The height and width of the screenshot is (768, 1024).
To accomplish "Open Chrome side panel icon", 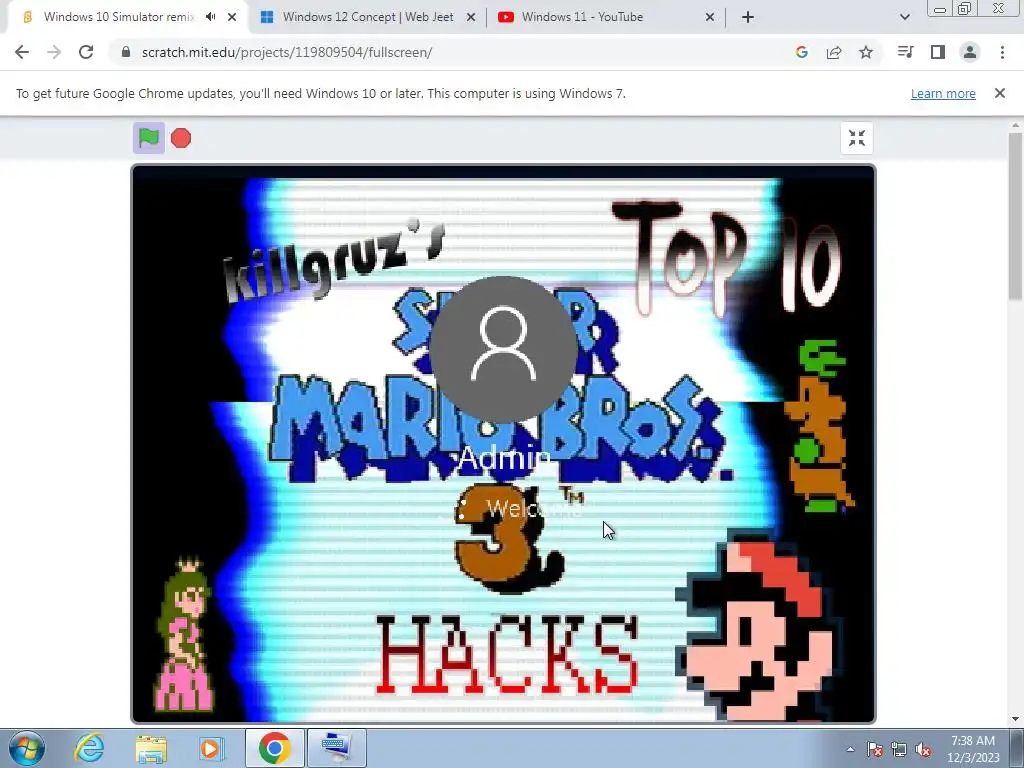I will coord(938,52).
